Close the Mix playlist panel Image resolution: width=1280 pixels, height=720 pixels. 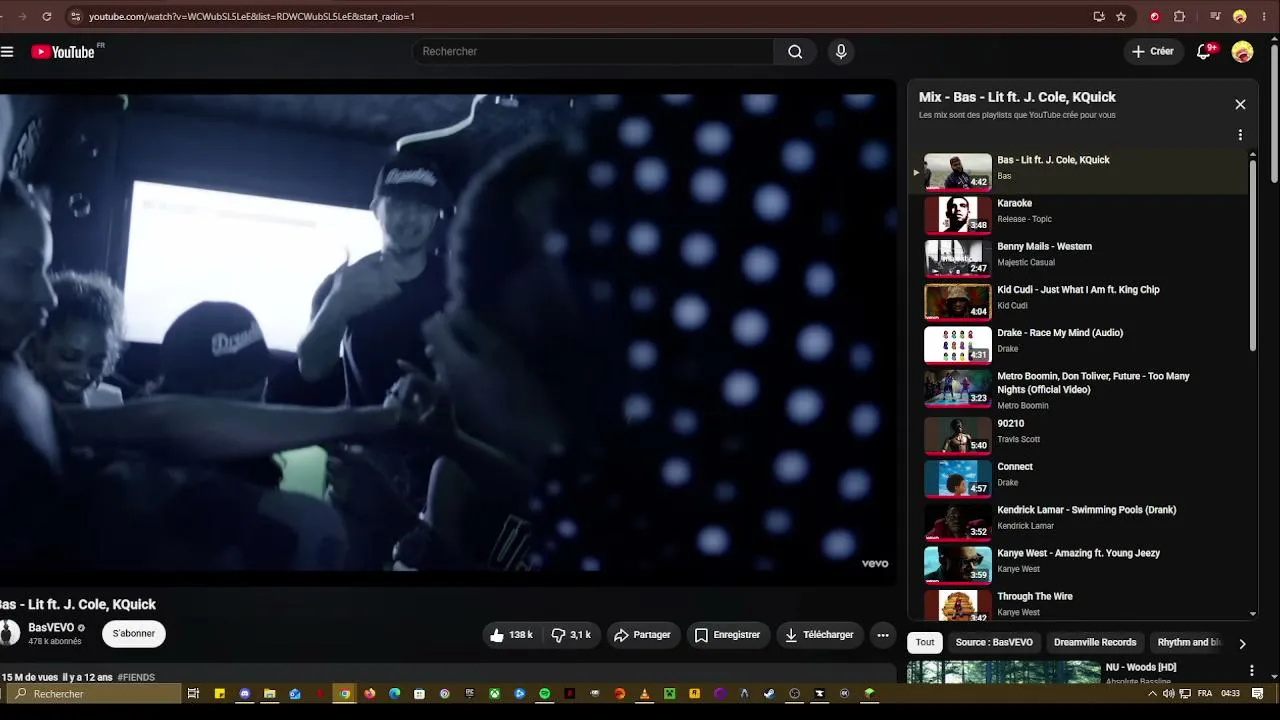[x=1240, y=104]
